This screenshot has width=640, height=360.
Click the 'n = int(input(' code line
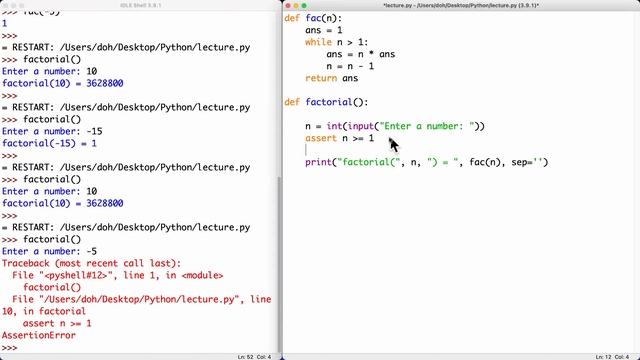click(x=395, y=126)
